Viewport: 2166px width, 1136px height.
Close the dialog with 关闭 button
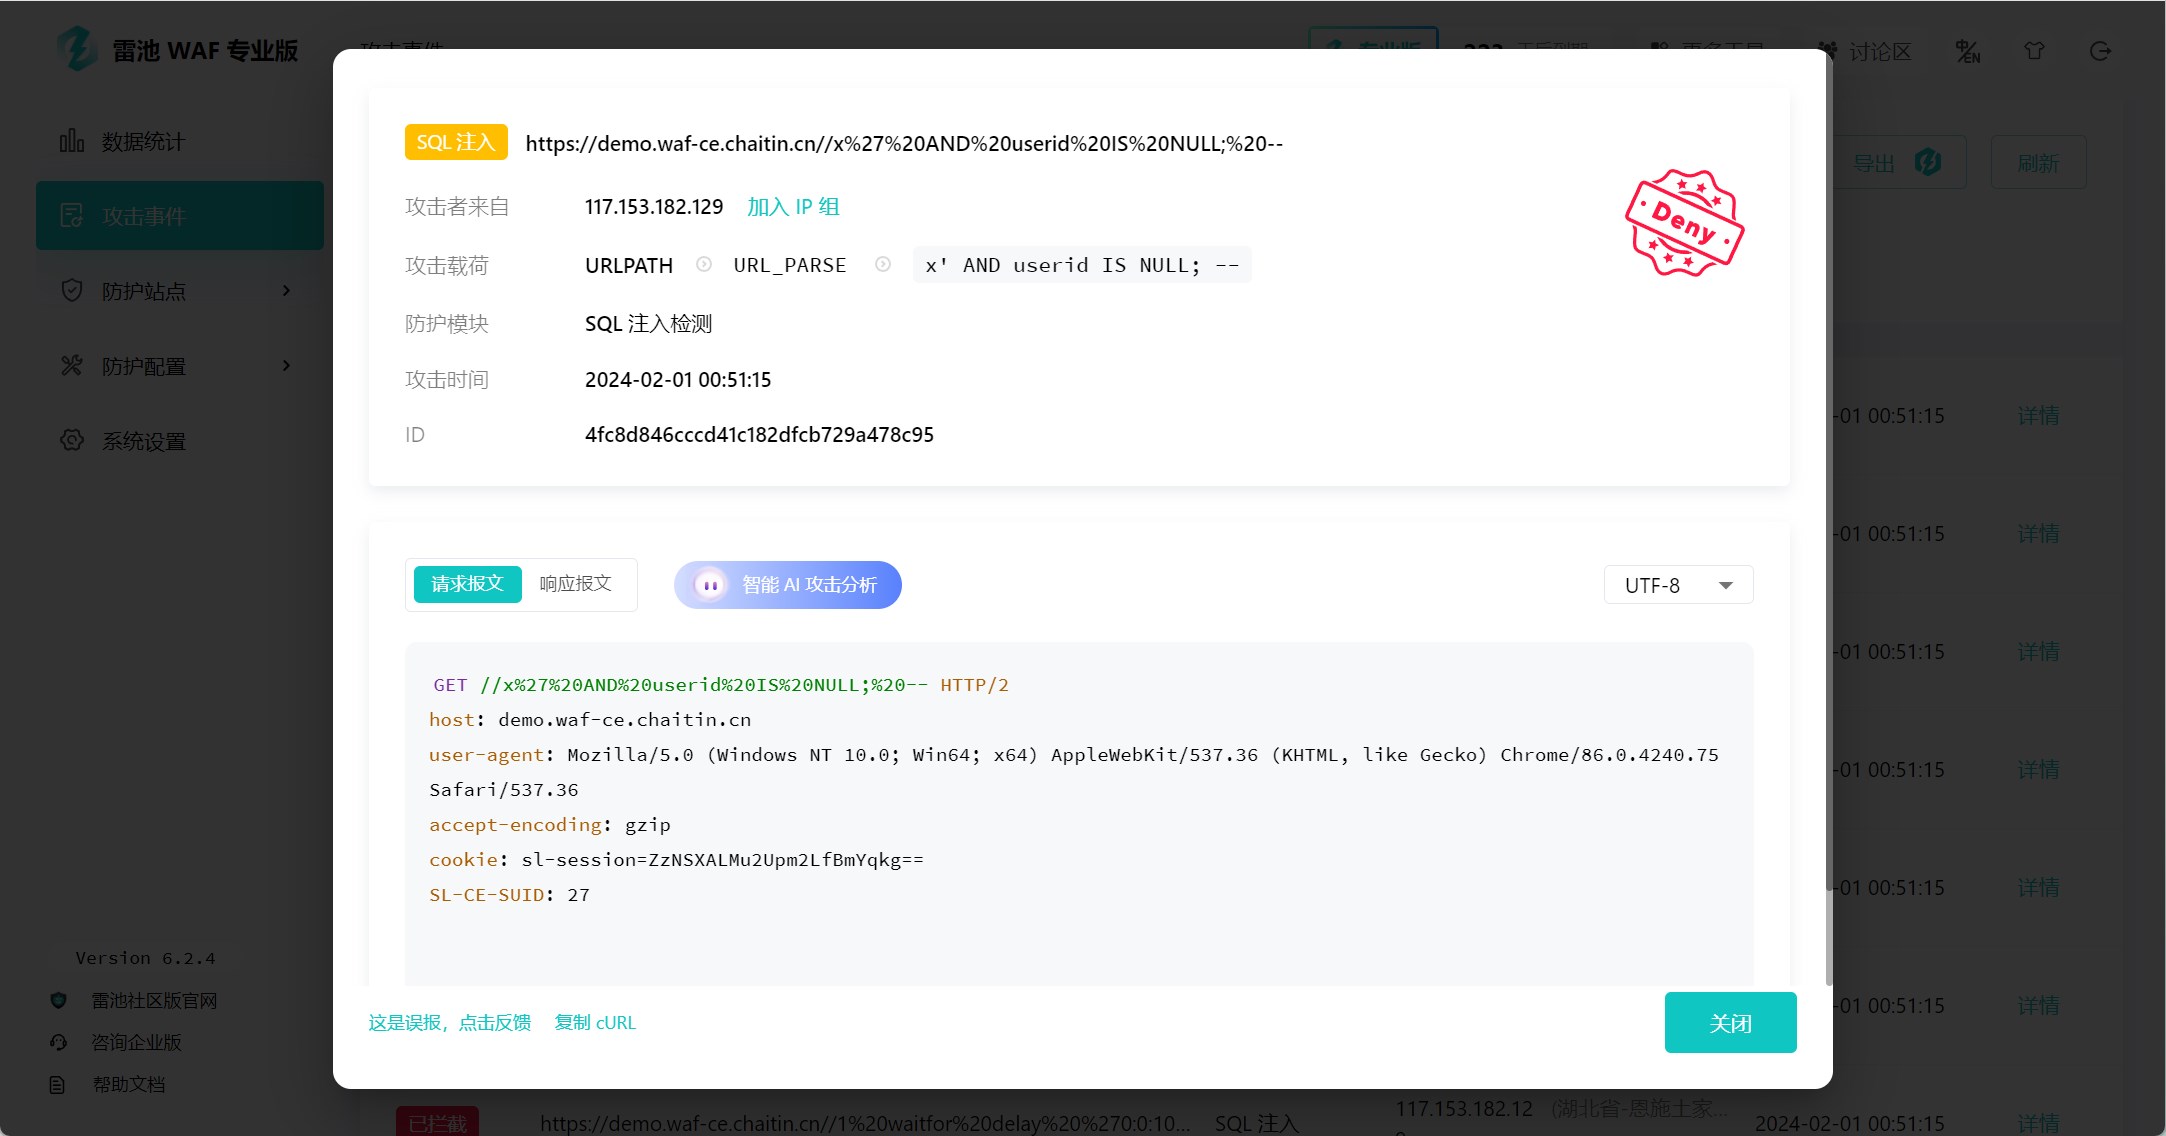(x=1730, y=1022)
